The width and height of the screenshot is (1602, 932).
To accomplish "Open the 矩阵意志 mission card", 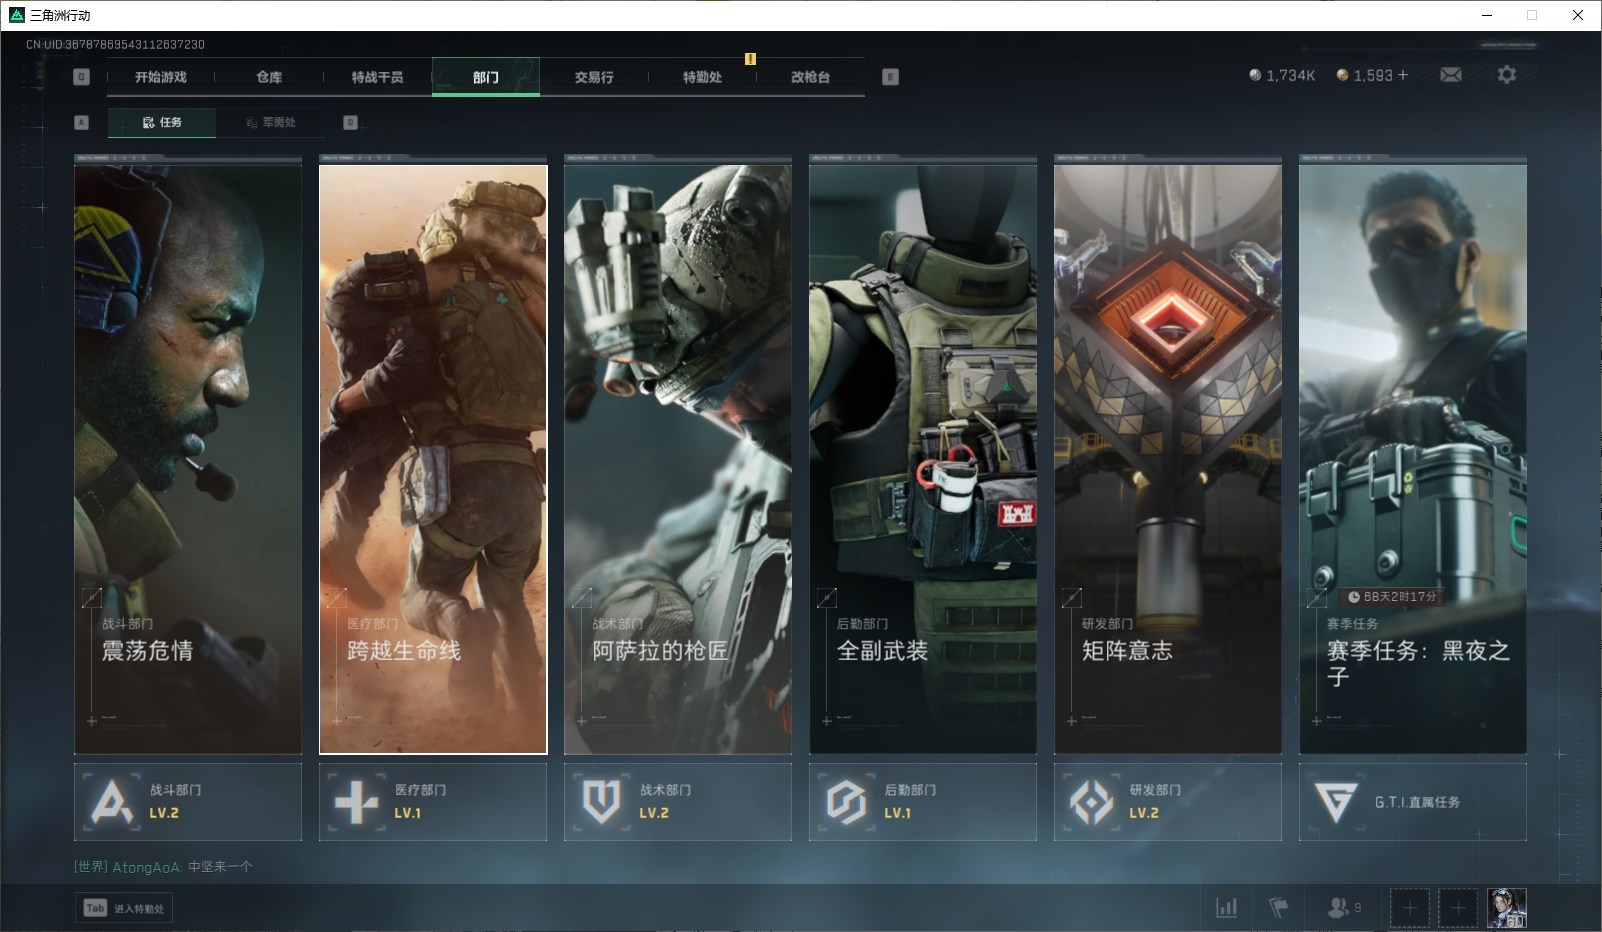I will pos(1168,459).
